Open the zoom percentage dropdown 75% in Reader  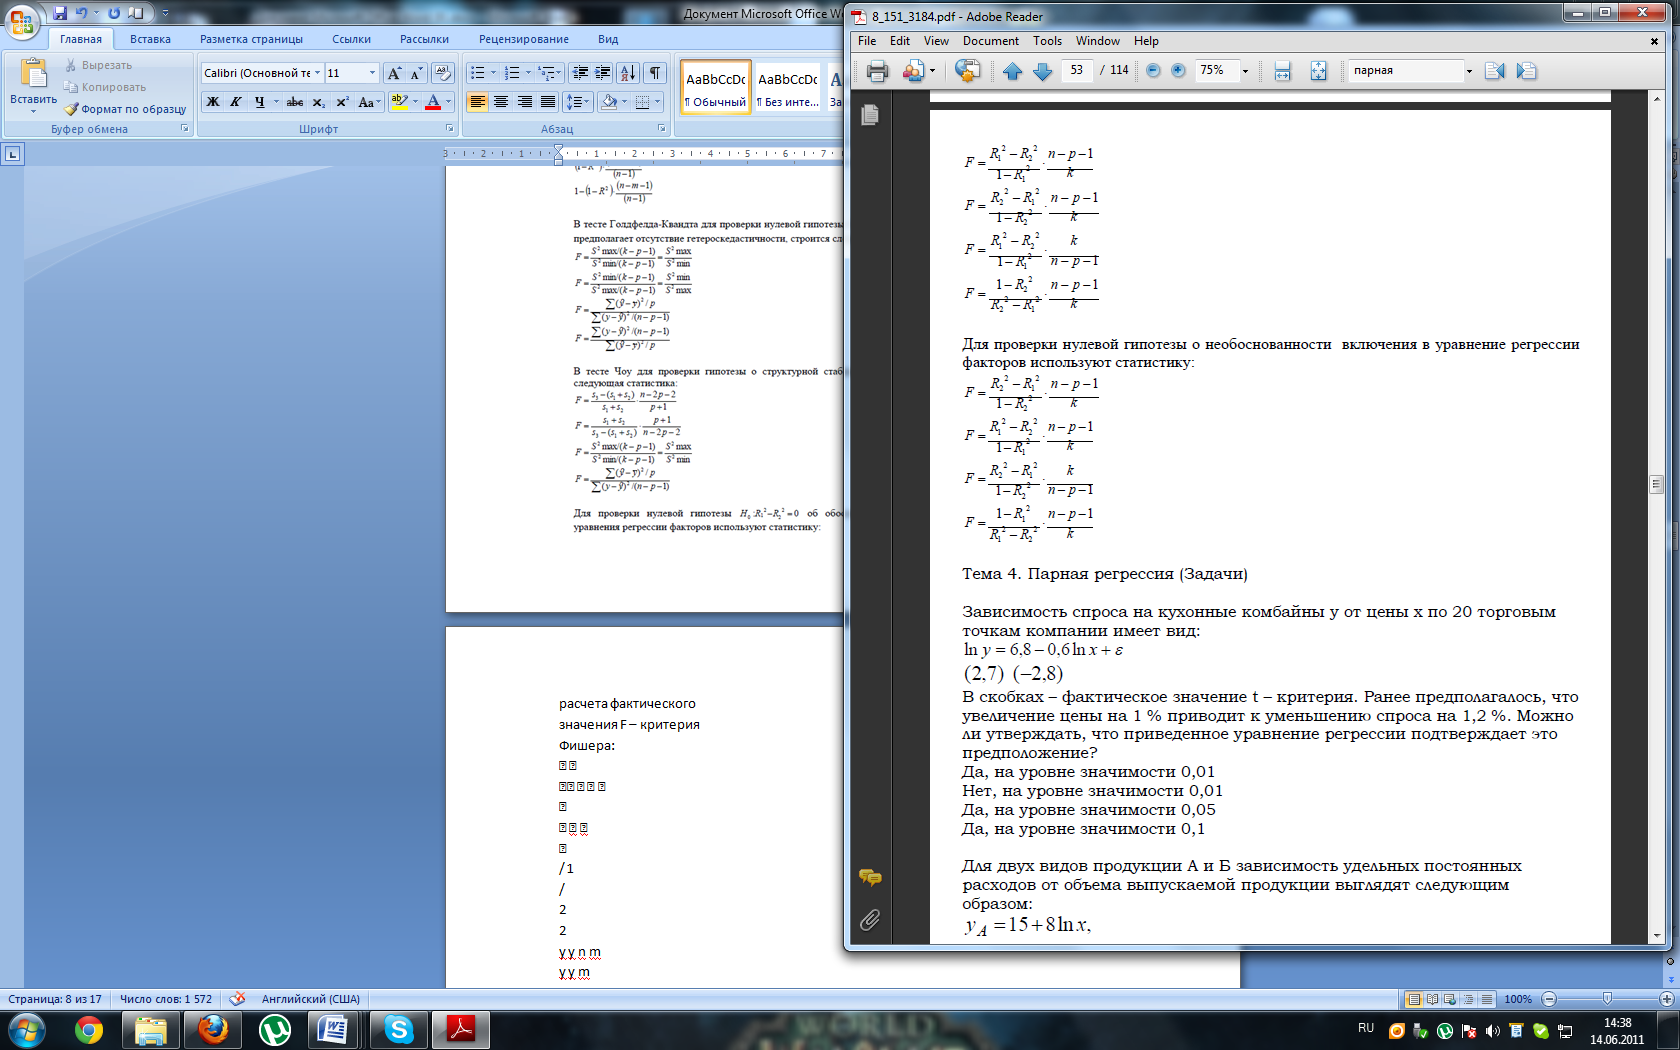(1245, 71)
